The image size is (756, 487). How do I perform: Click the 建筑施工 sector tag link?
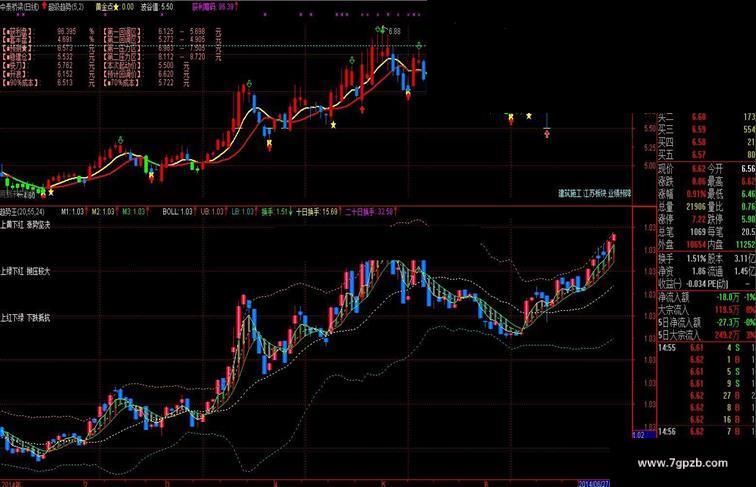(x=570, y=193)
